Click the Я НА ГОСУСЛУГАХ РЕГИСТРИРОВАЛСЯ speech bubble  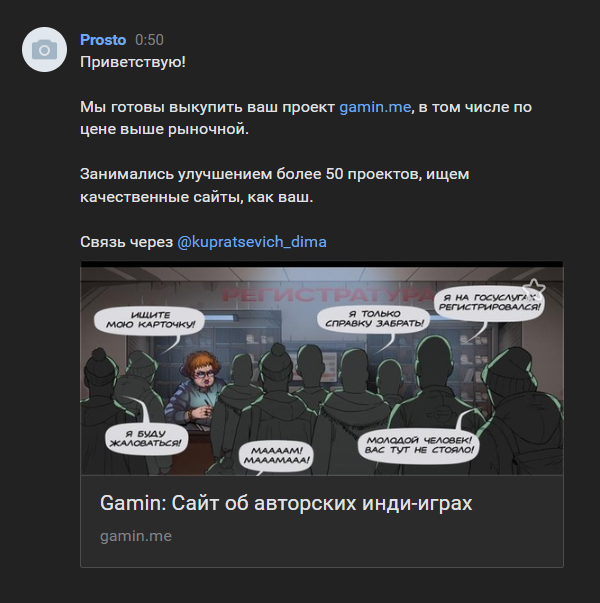[x=488, y=303]
